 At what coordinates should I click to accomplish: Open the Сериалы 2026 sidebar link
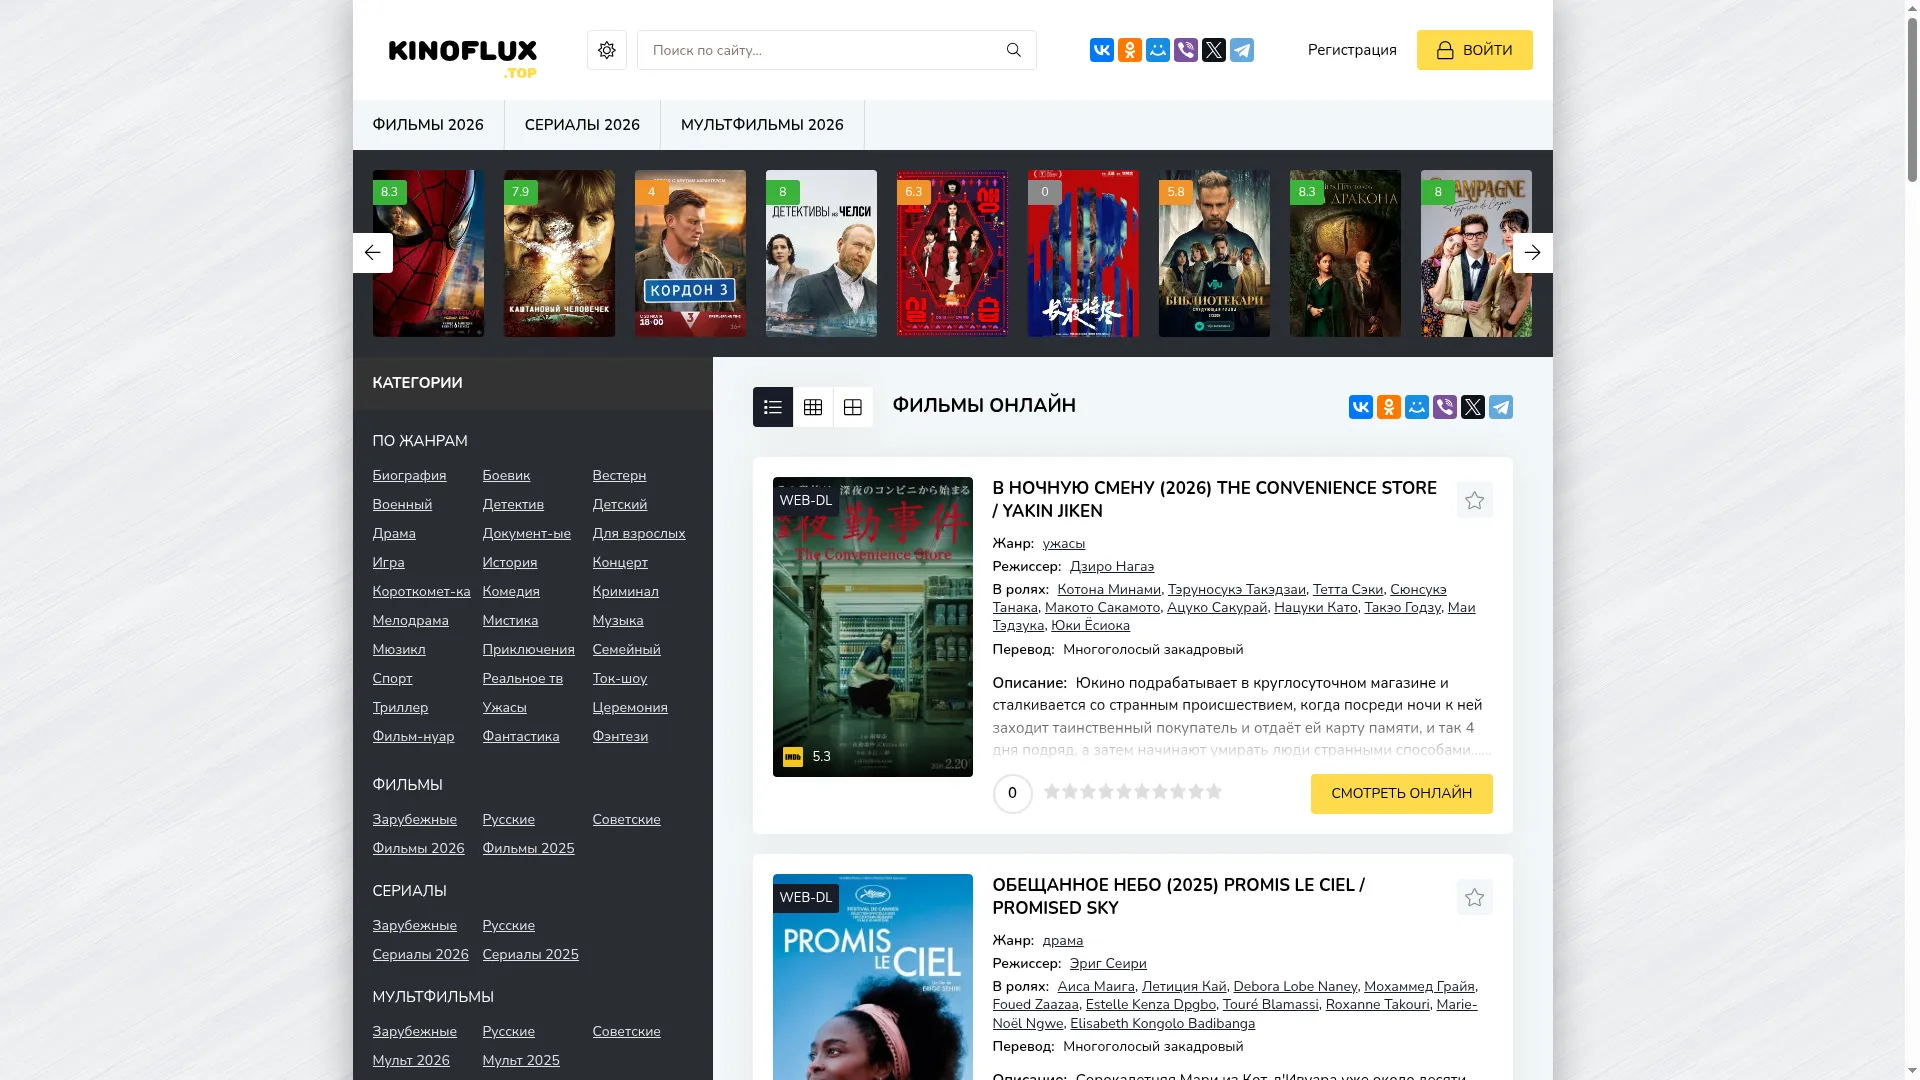tap(420, 955)
